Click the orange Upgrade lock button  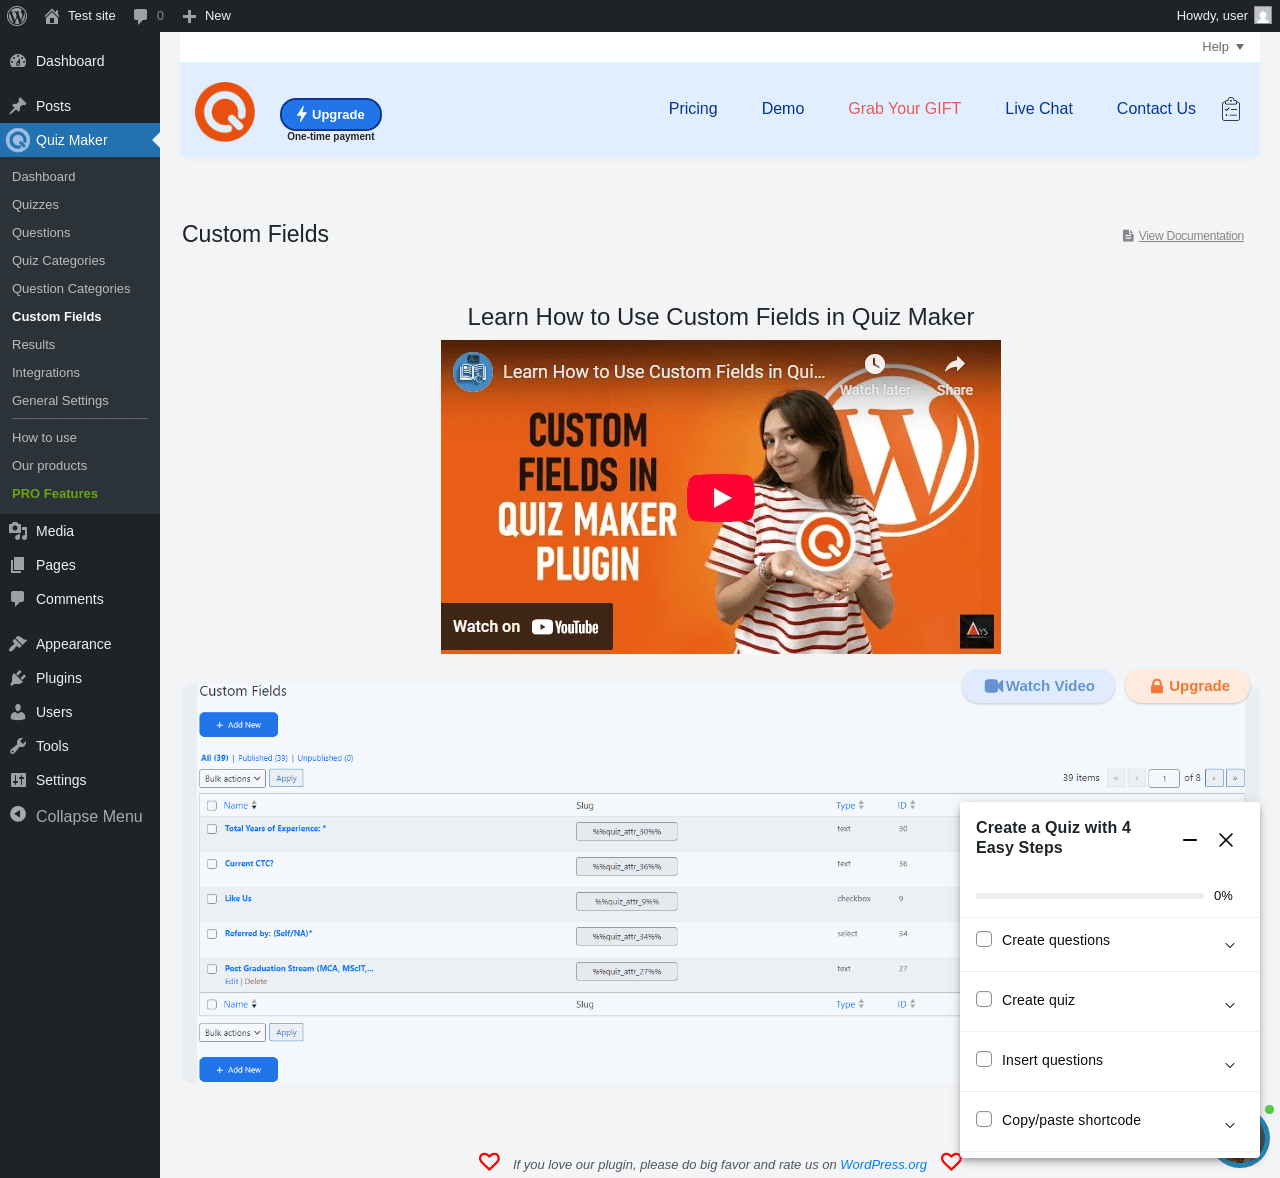(1188, 686)
